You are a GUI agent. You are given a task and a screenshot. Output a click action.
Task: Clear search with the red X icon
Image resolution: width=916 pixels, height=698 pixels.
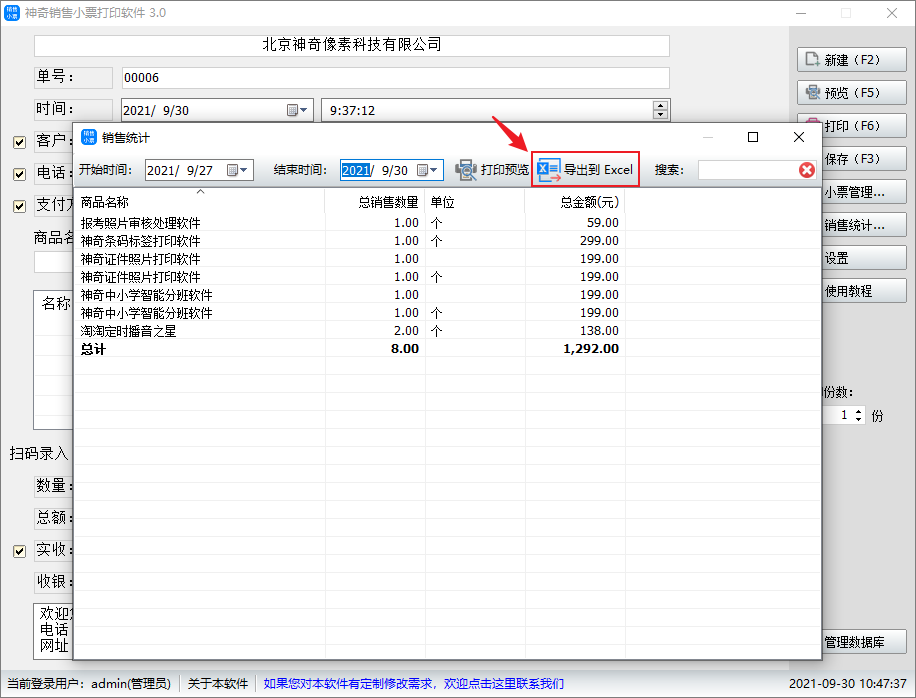pyautogui.click(x=807, y=170)
